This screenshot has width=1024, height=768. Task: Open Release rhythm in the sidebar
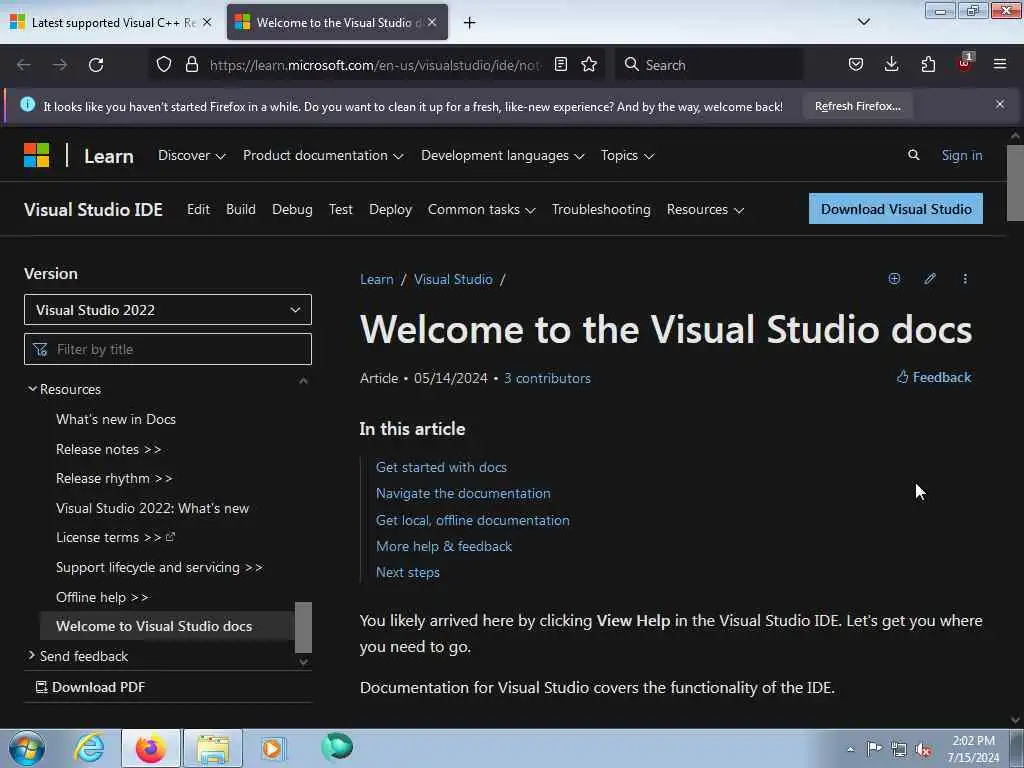pyautogui.click(x=114, y=479)
